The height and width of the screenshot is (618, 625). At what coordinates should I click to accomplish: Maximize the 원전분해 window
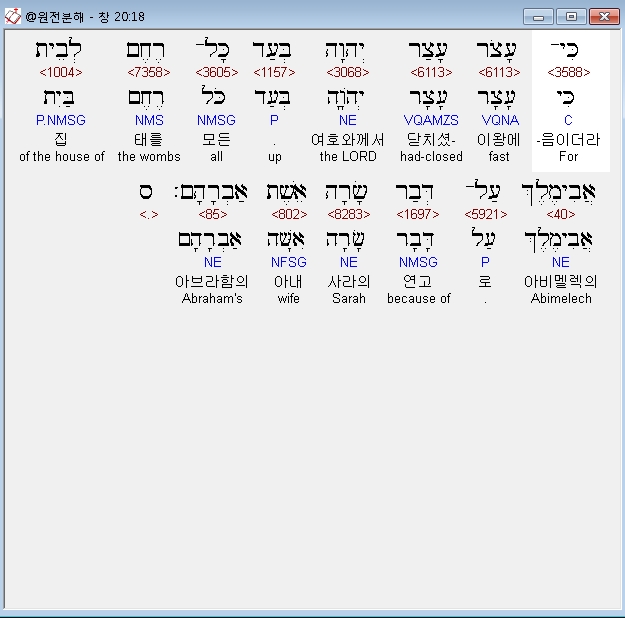571,17
